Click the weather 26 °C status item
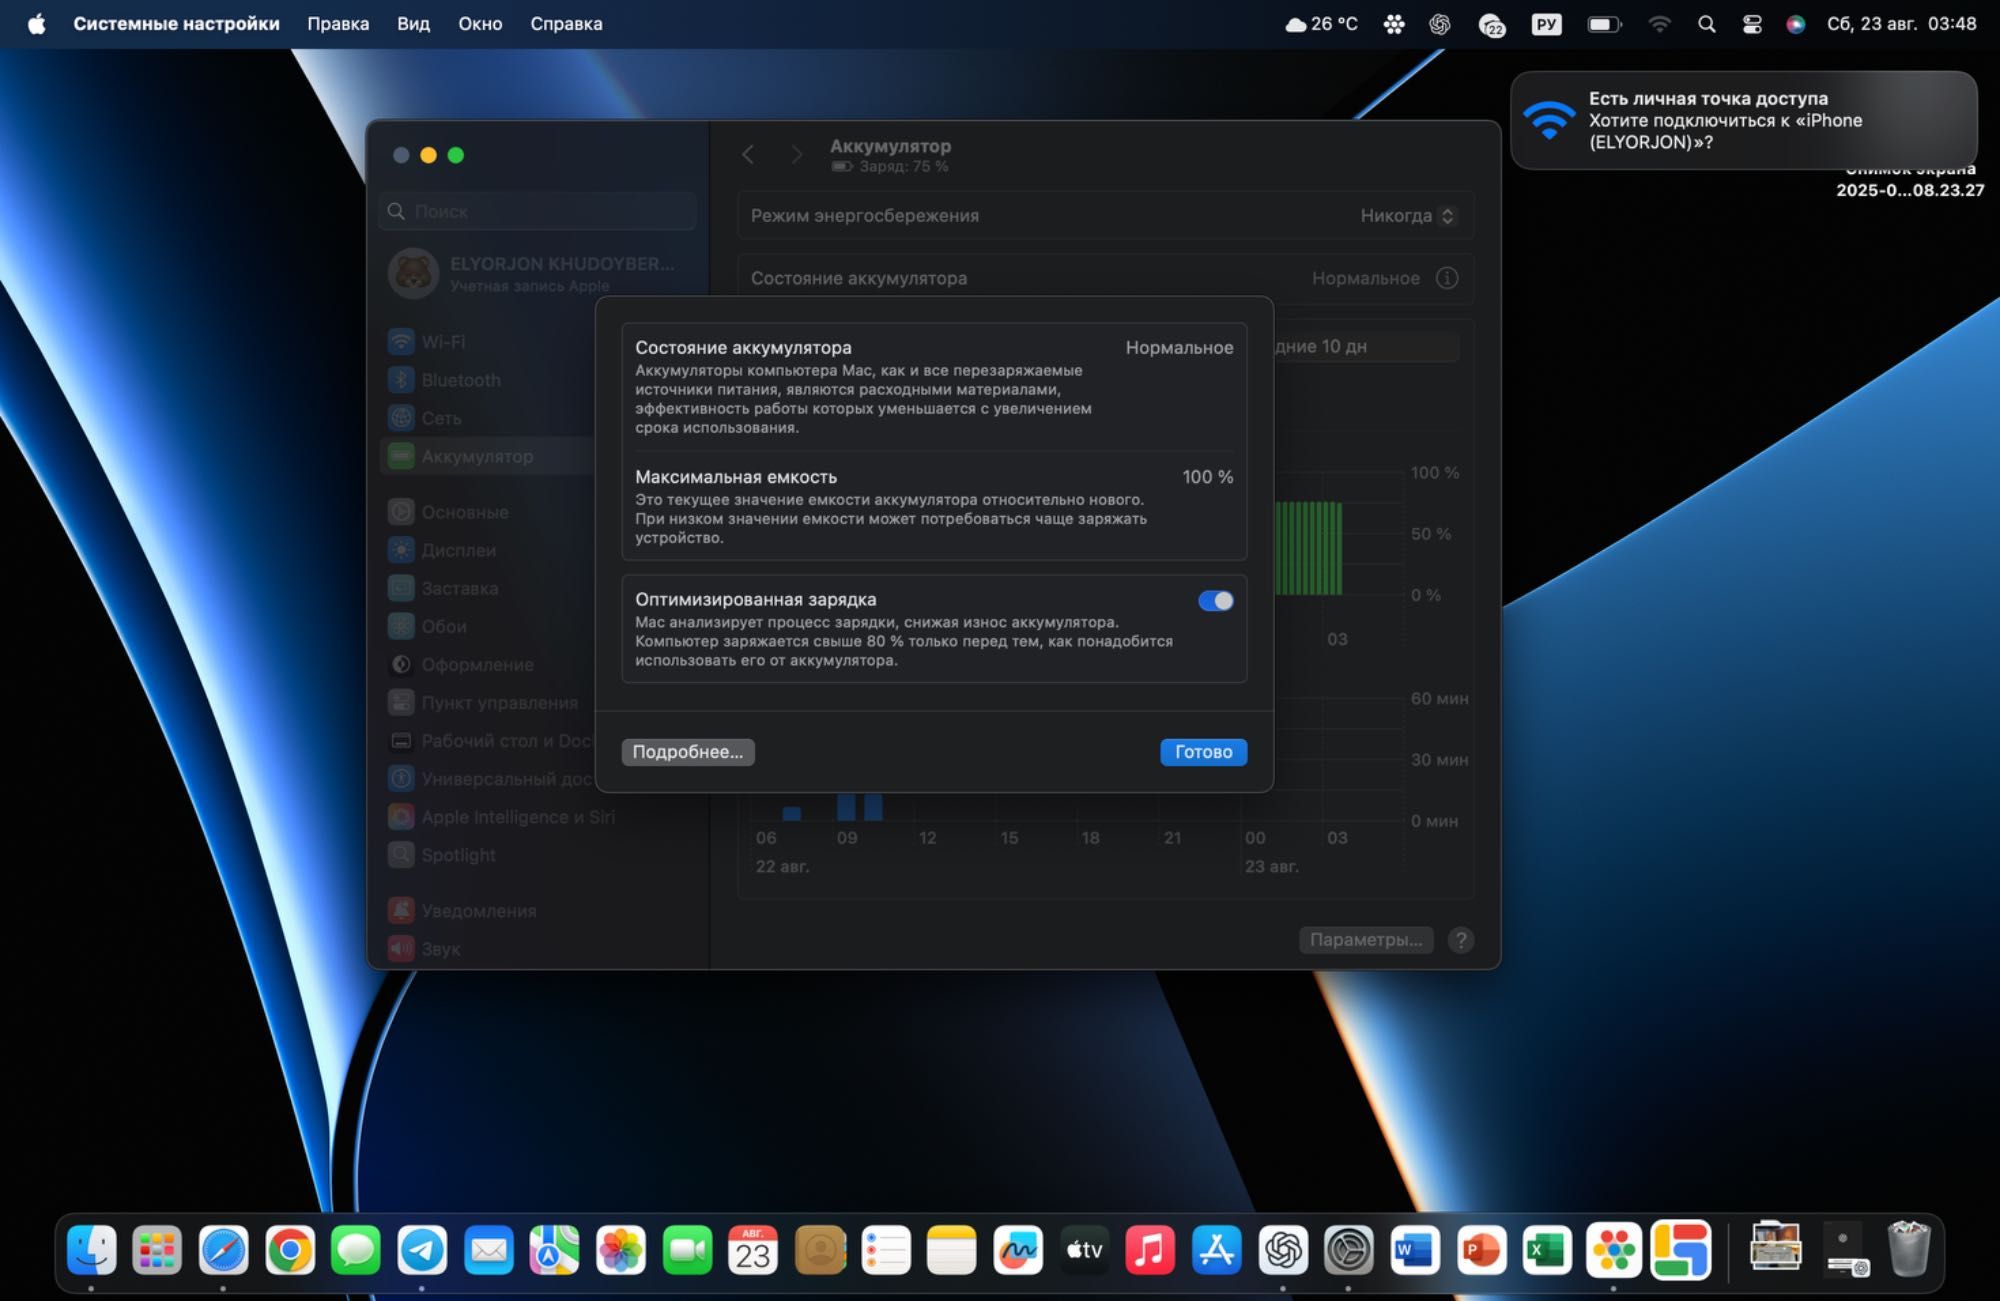Image resolution: width=2000 pixels, height=1301 pixels. point(1321,24)
